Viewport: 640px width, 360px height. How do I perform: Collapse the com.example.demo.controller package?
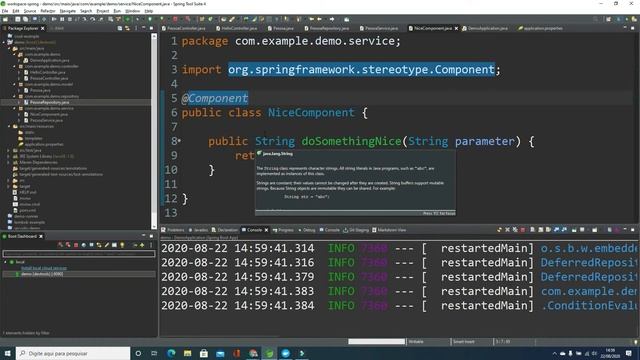pyautogui.click(x=14, y=66)
